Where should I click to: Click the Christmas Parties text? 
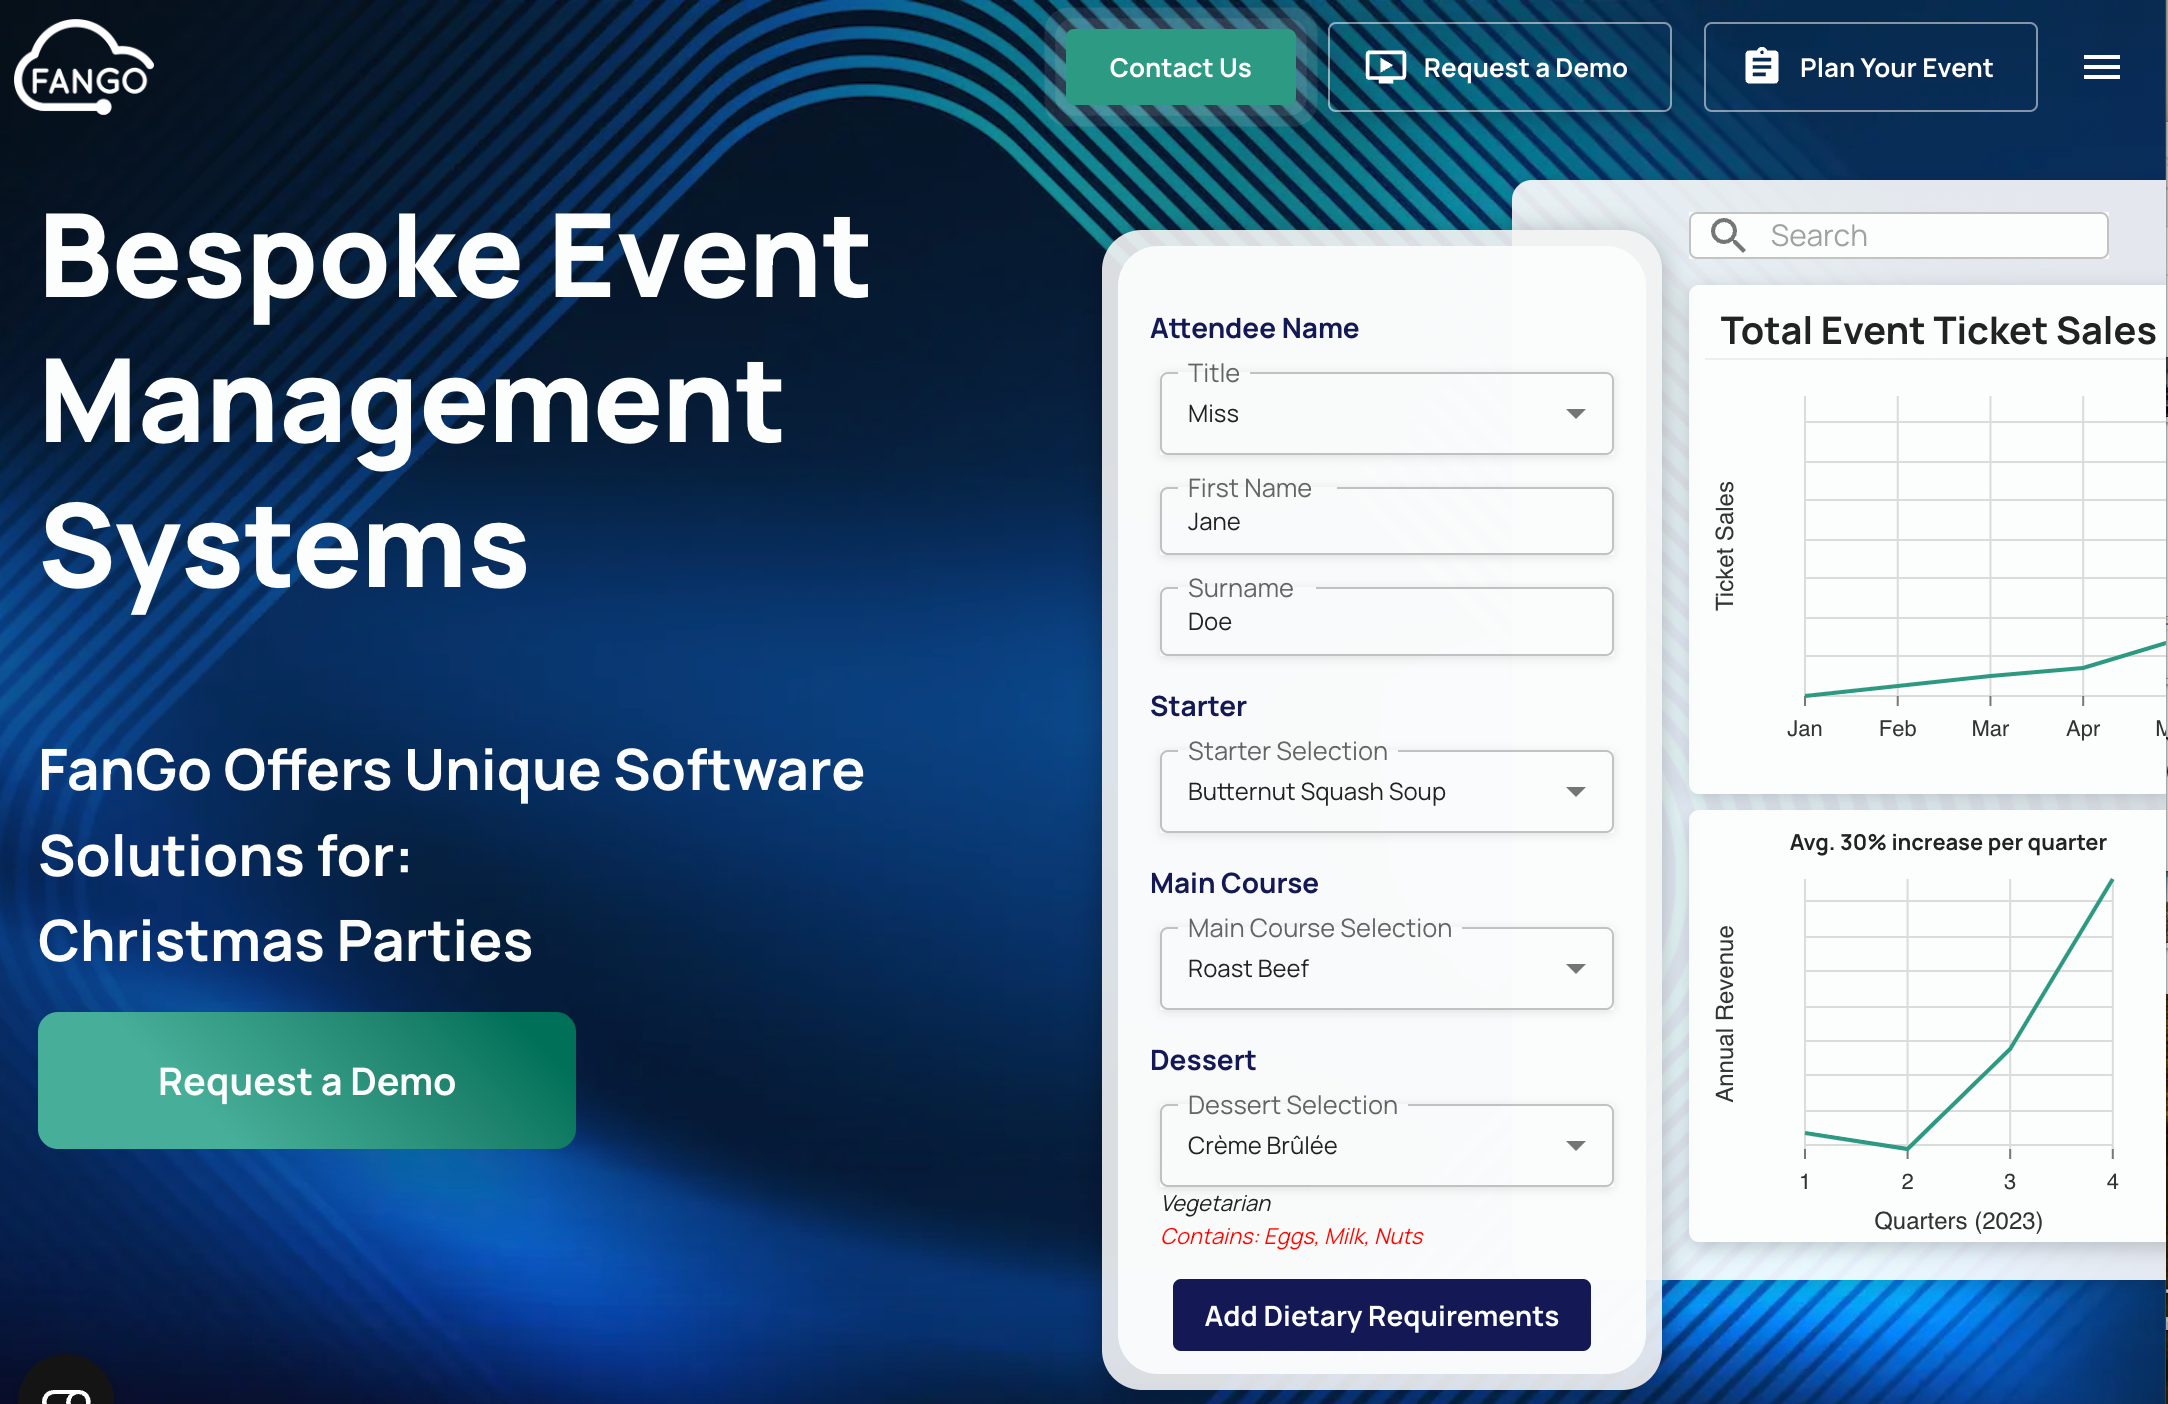pyautogui.click(x=286, y=941)
